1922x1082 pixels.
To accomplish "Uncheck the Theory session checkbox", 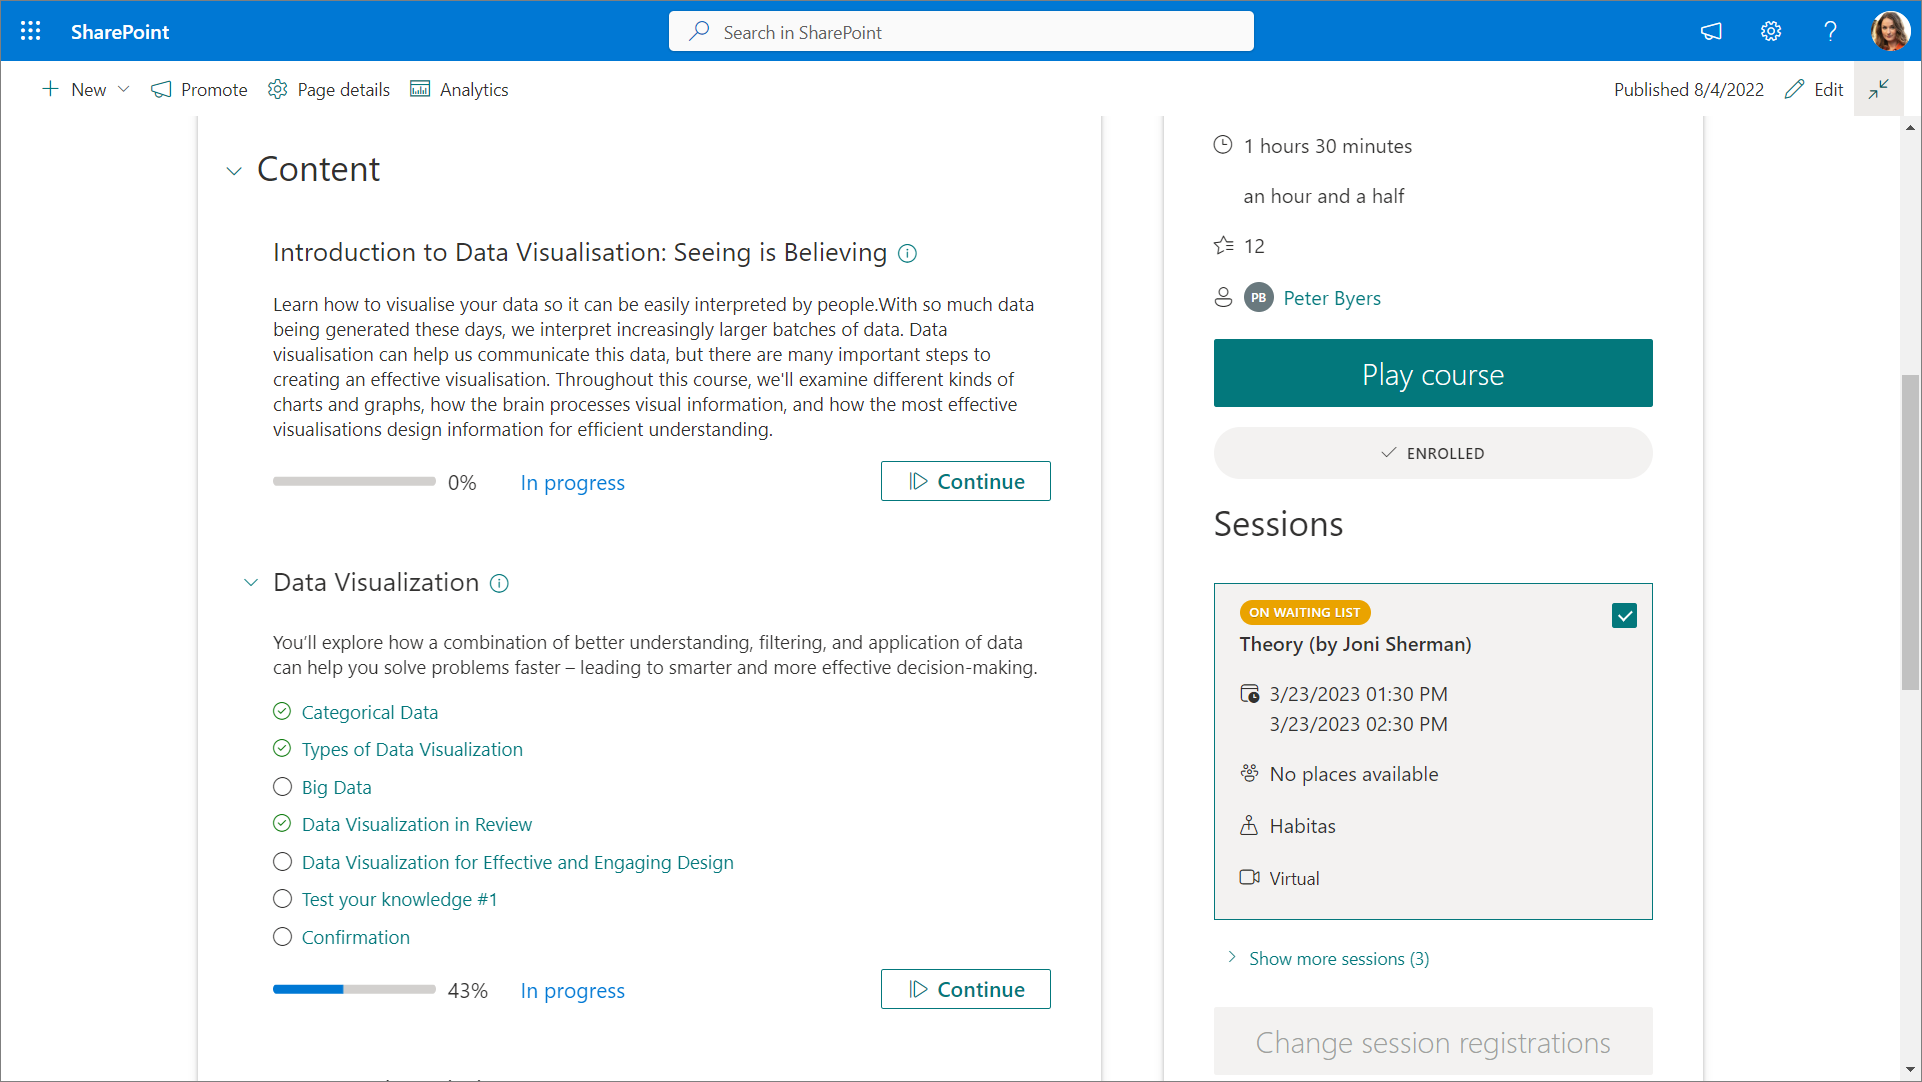I will tap(1624, 616).
